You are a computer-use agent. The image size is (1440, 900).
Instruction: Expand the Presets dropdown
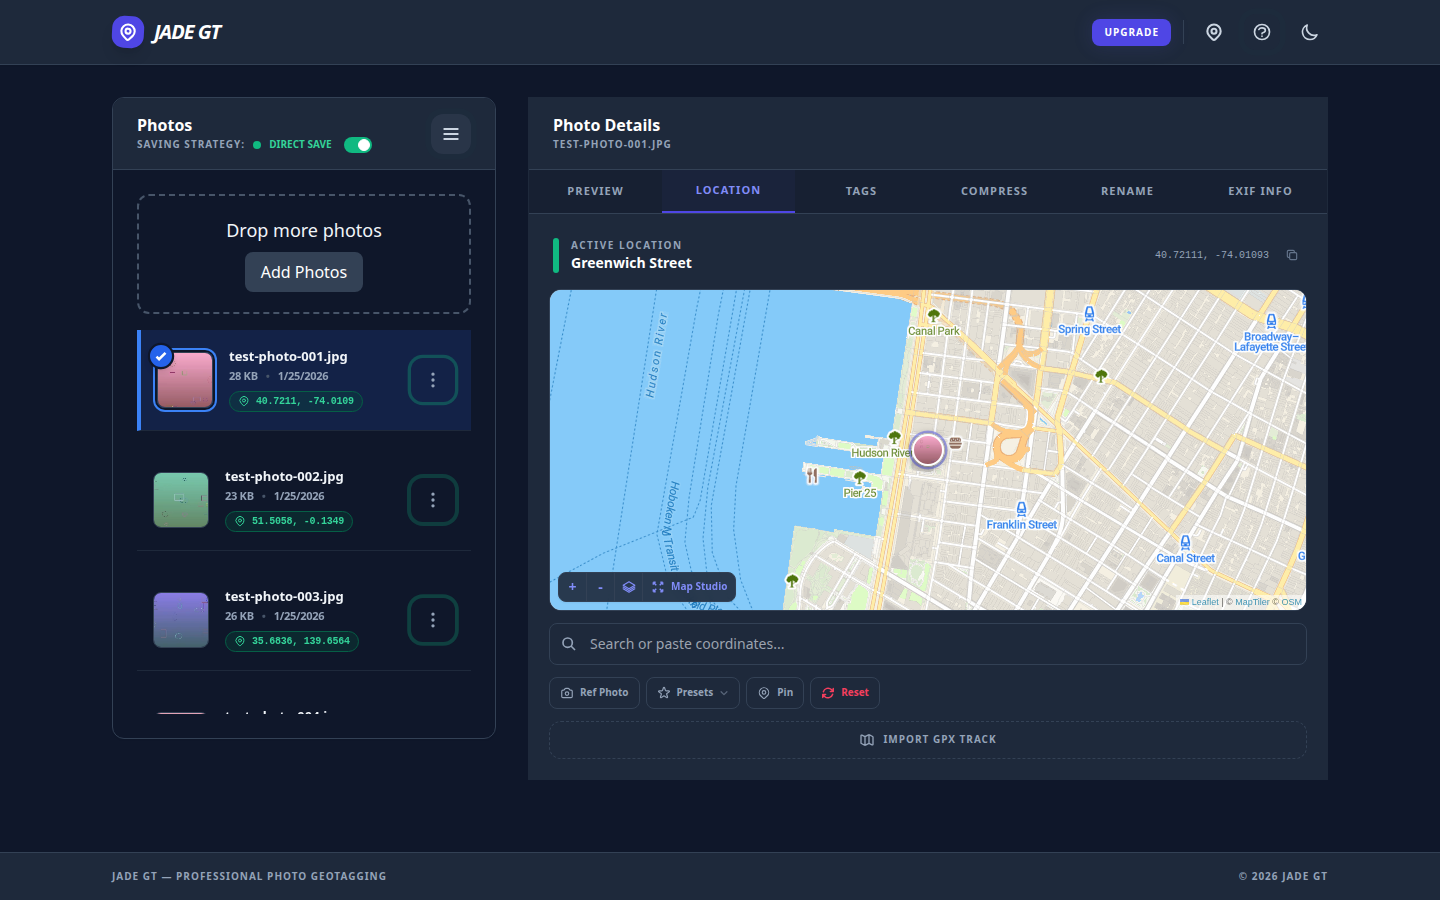point(693,693)
